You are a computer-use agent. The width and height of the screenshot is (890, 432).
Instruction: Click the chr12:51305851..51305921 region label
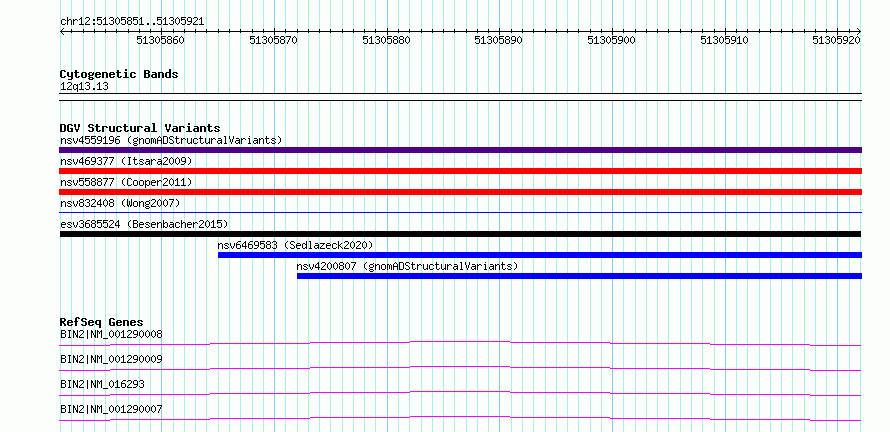(132, 22)
